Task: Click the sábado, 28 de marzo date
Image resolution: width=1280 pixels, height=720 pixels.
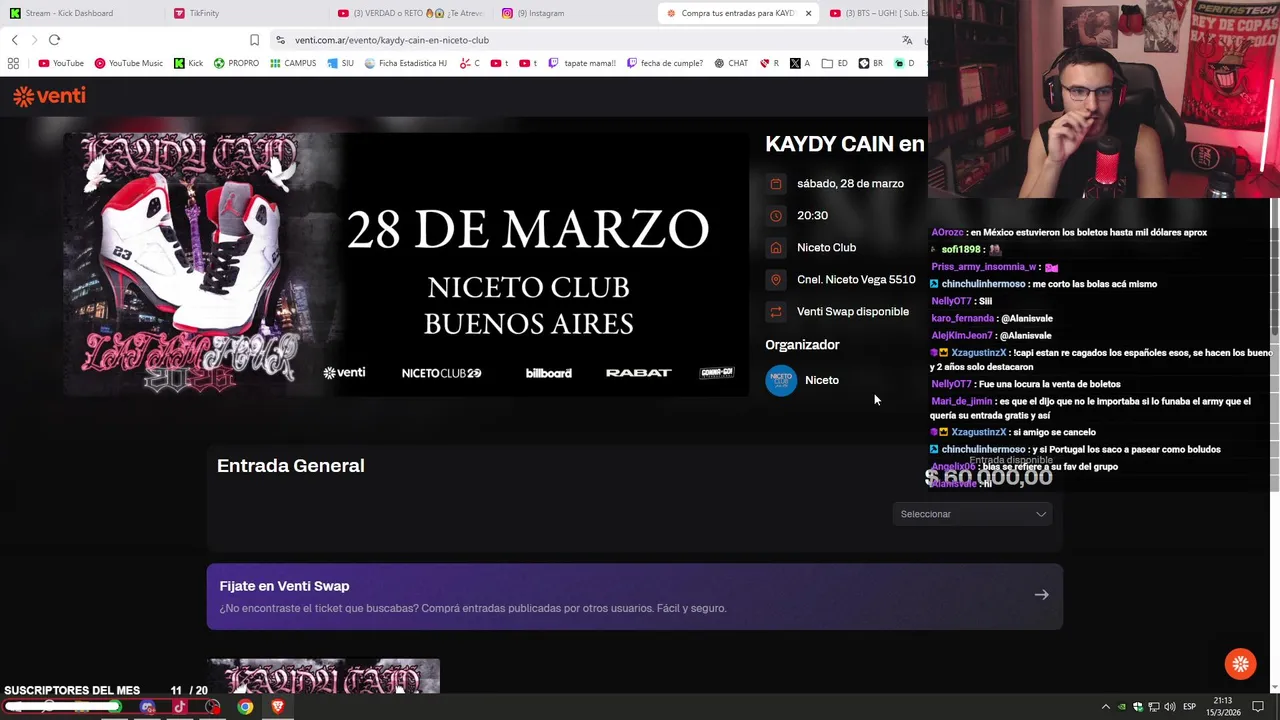Action: [x=850, y=184]
